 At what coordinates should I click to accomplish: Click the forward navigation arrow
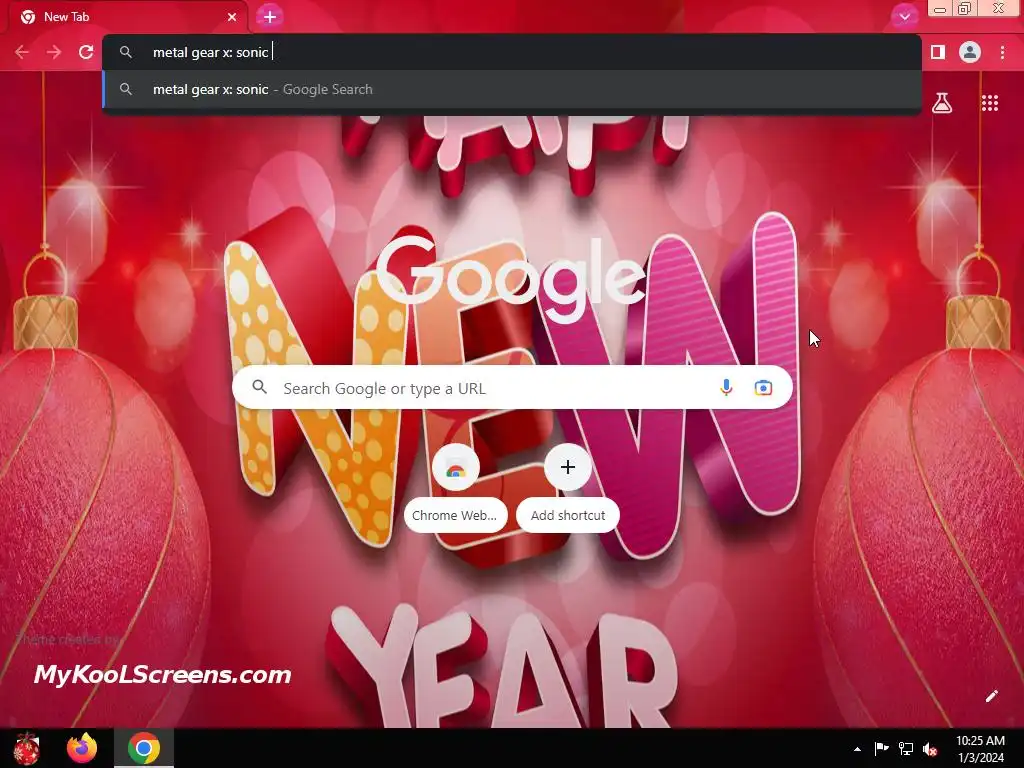[54, 52]
